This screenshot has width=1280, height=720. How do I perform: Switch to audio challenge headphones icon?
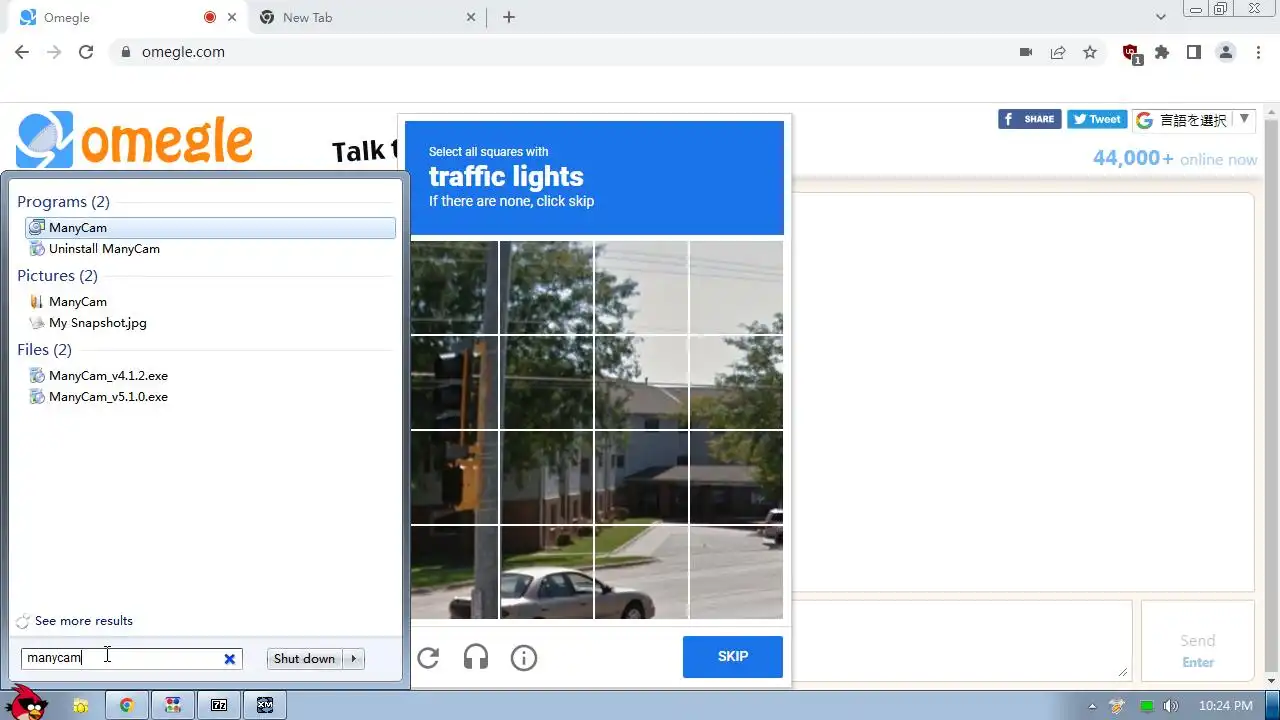pyautogui.click(x=476, y=657)
